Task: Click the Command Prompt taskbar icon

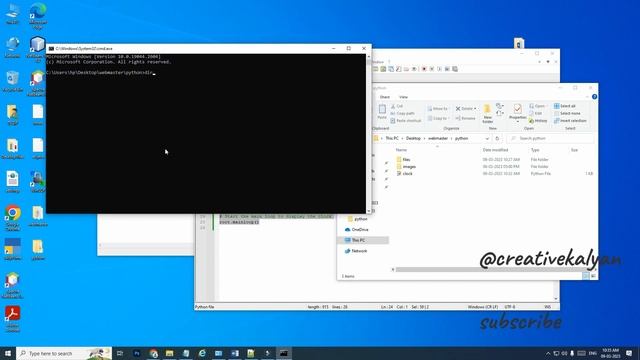Action: [284, 353]
